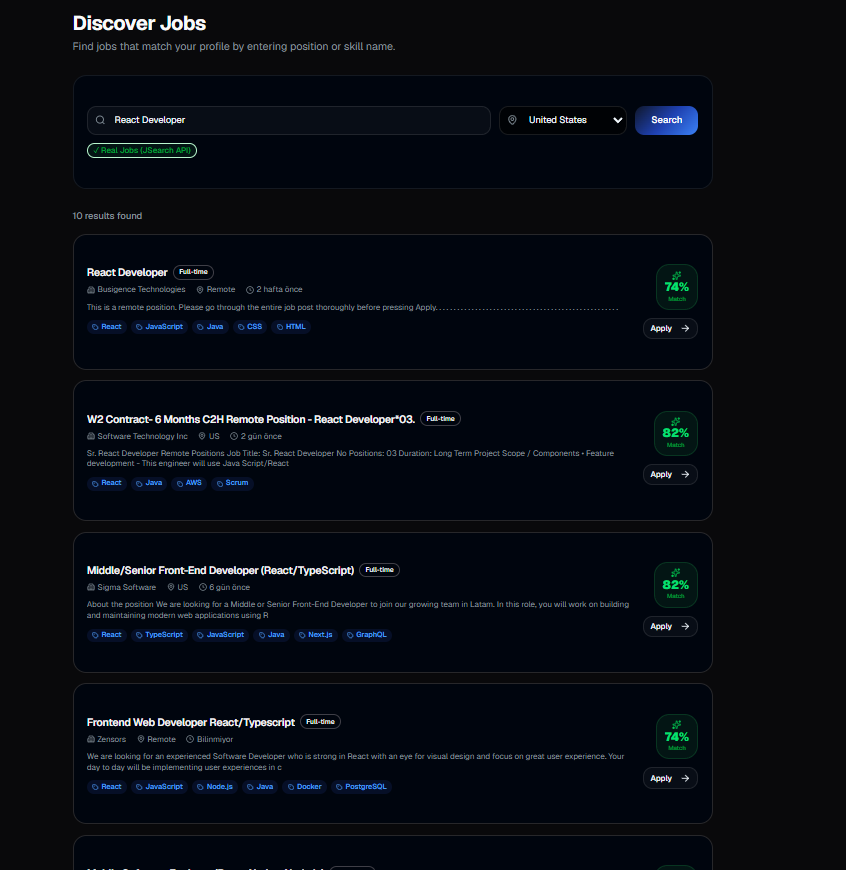Click the company icon next to Software Technology Inc
Screen dimensions: 846x870
point(91,436)
